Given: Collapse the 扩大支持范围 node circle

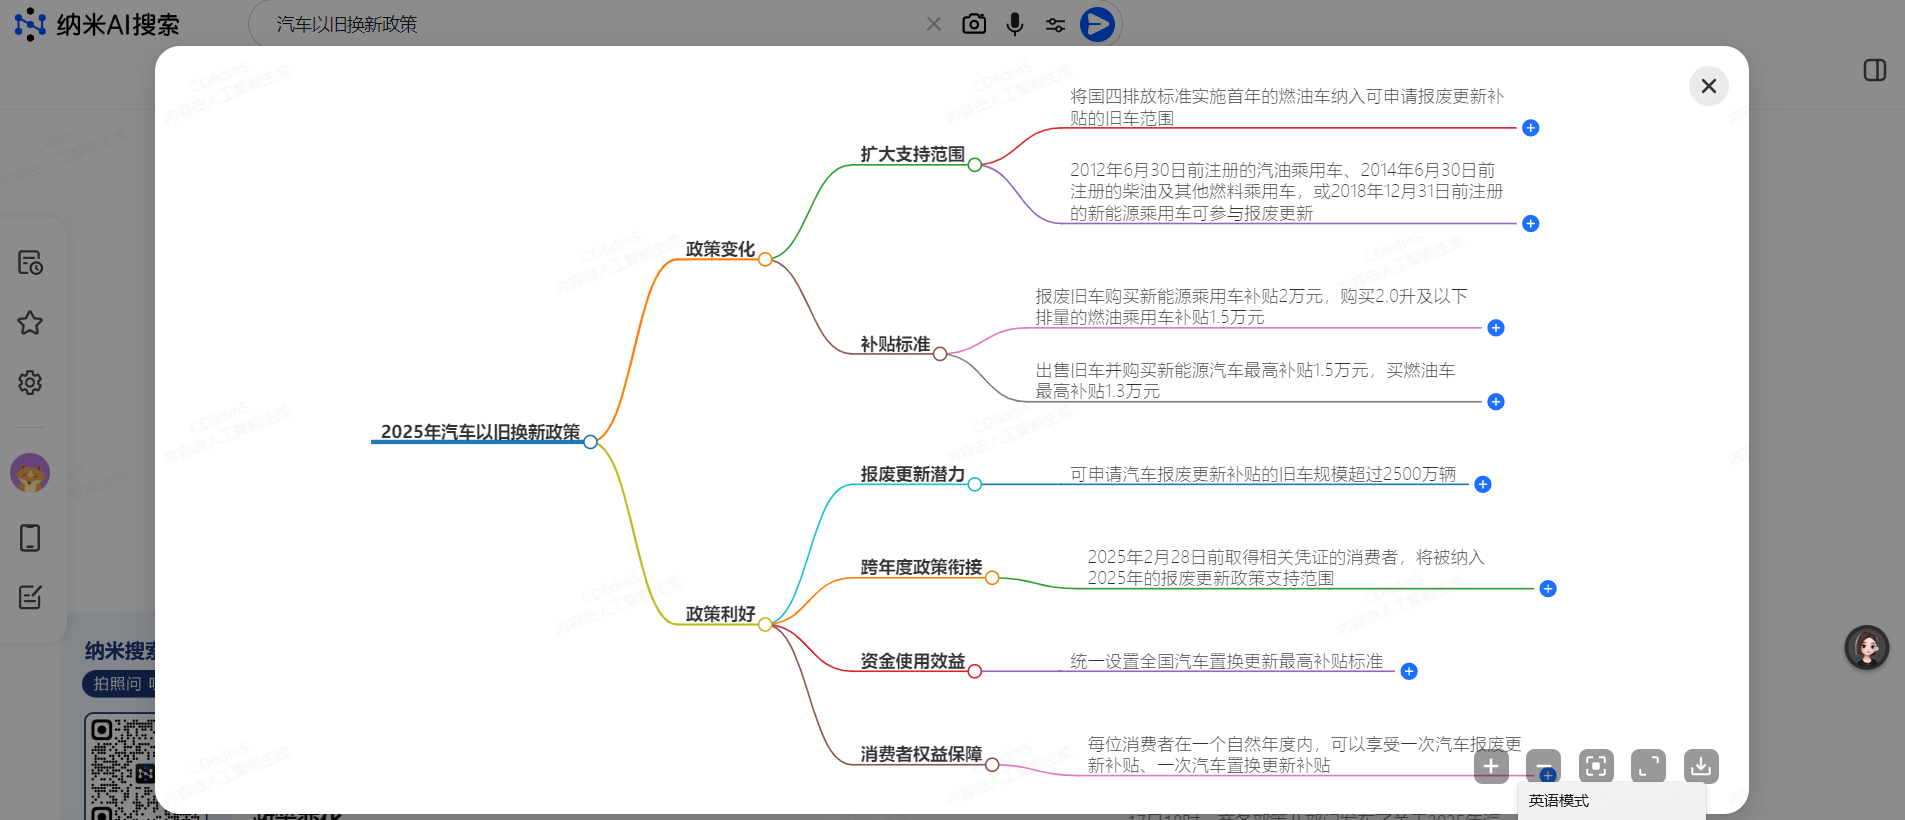Looking at the screenshot, I should (x=975, y=165).
